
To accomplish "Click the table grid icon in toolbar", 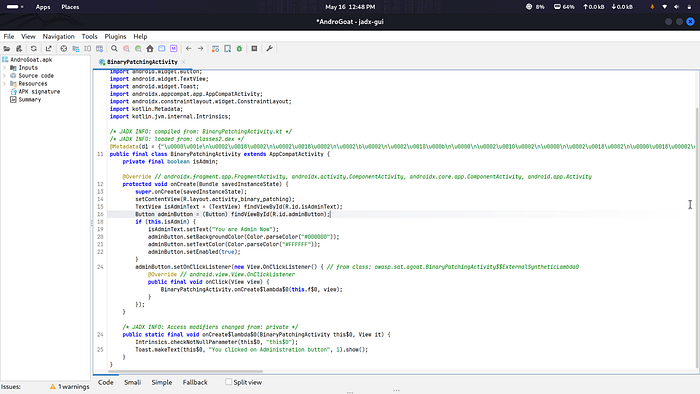I will pos(99,49).
